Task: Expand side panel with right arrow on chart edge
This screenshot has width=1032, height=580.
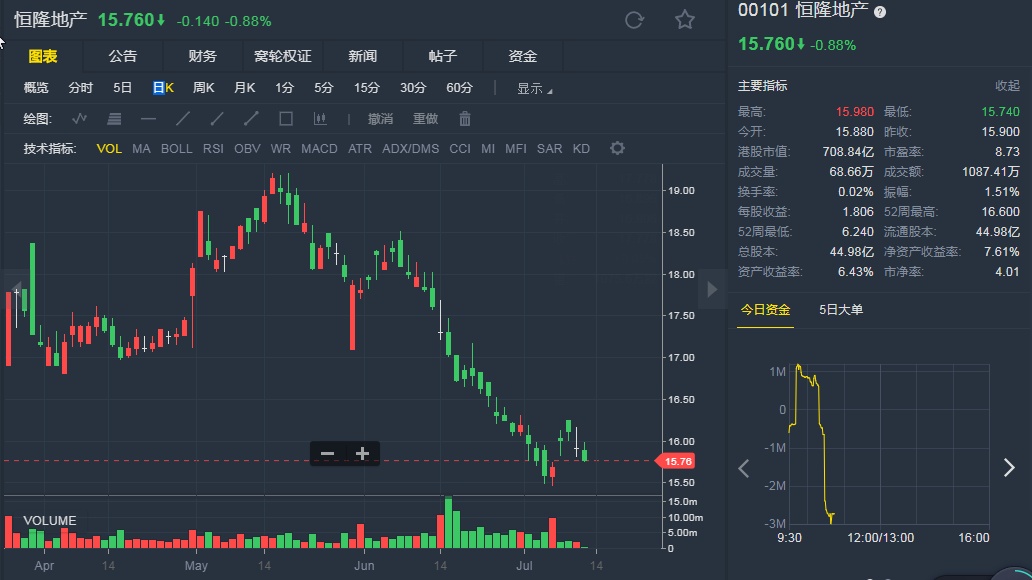Action: click(712, 289)
